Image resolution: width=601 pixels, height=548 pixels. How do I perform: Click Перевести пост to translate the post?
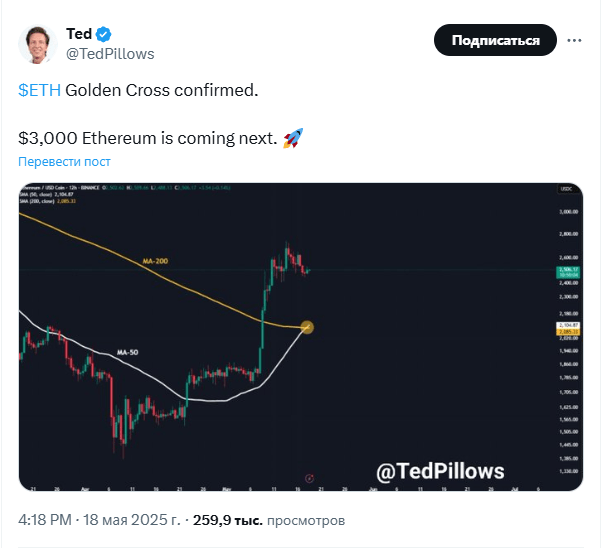[64, 161]
